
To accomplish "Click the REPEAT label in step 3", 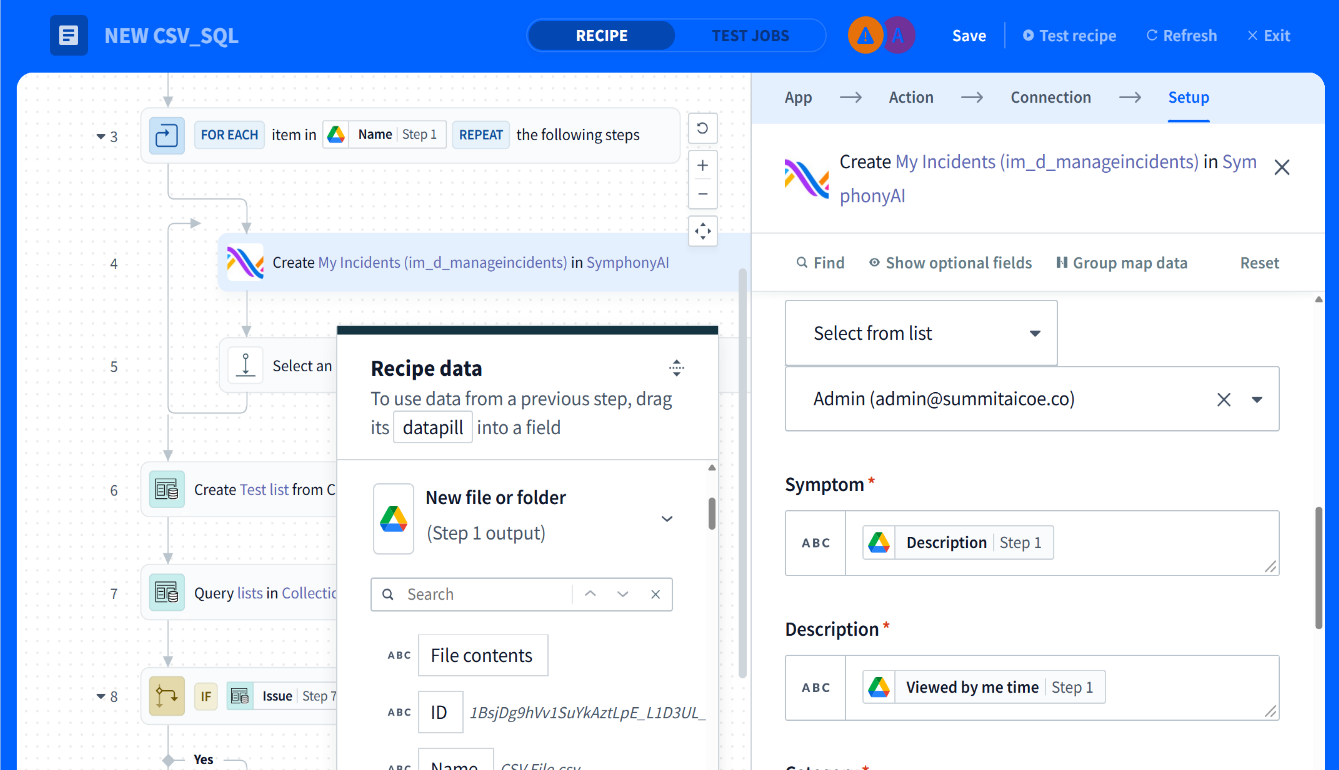I will [481, 135].
